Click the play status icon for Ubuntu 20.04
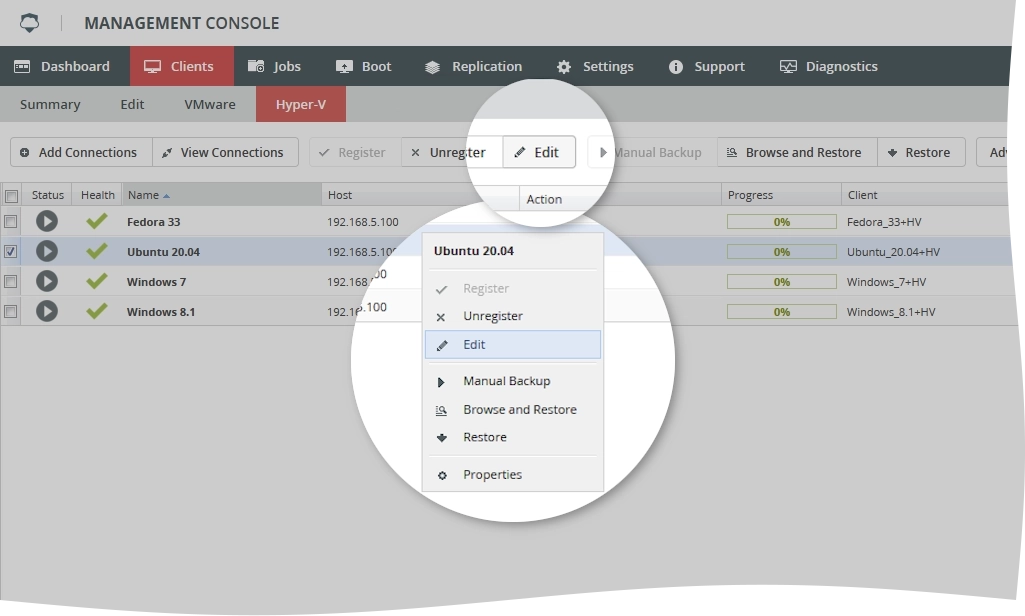 (46, 251)
